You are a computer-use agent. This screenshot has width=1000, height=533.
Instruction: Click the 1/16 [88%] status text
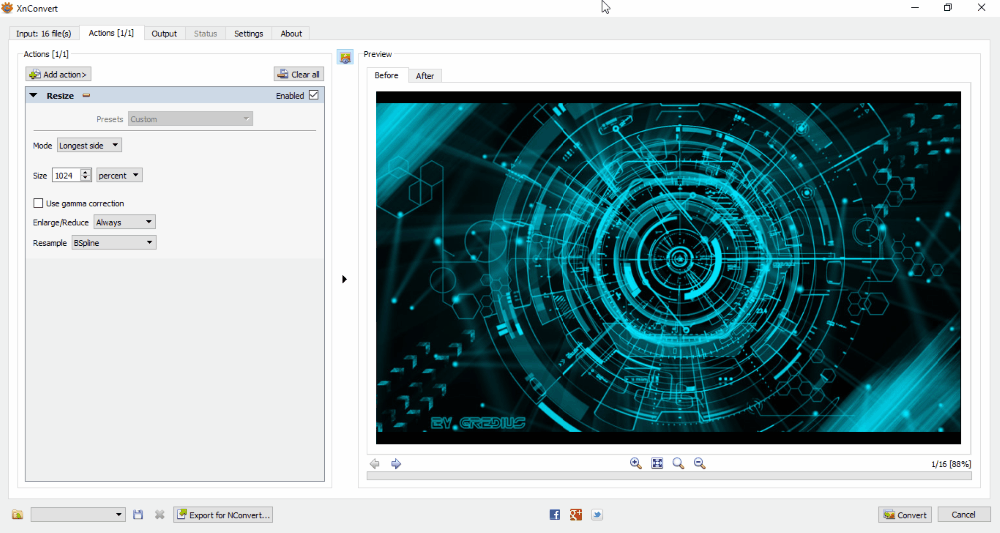point(951,464)
